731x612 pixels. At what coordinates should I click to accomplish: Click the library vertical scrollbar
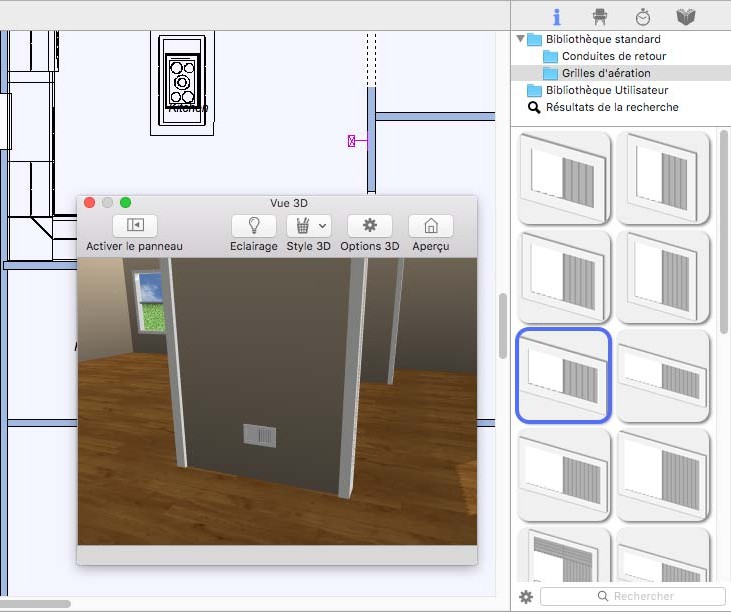724,230
